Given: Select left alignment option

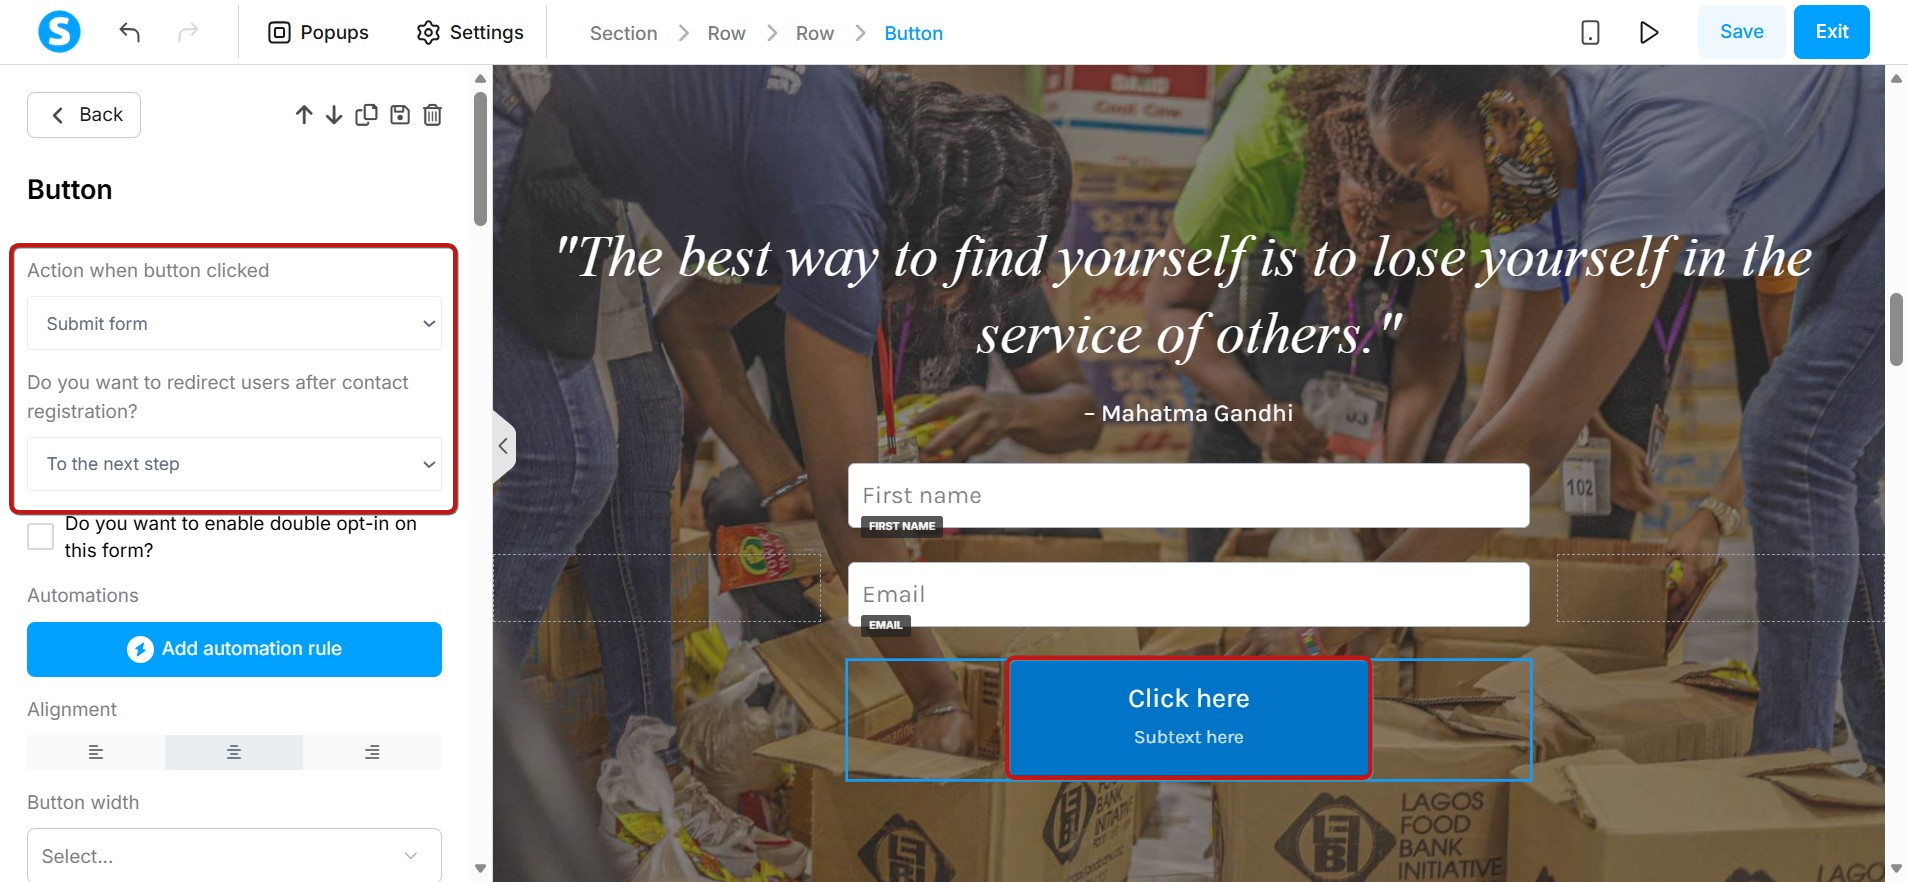Looking at the screenshot, I should click(96, 752).
